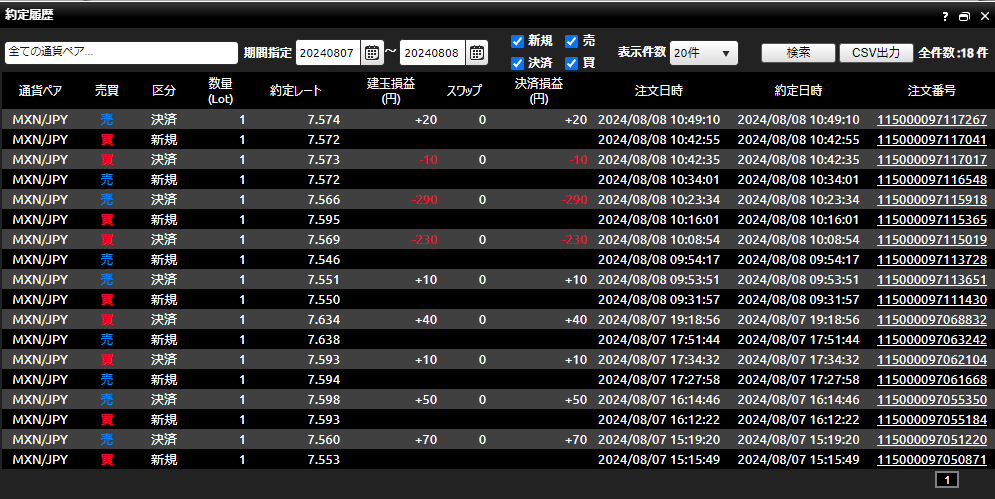Click the 約定日時 column header
This screenshot has height=499, width=995.
point(798,91)
